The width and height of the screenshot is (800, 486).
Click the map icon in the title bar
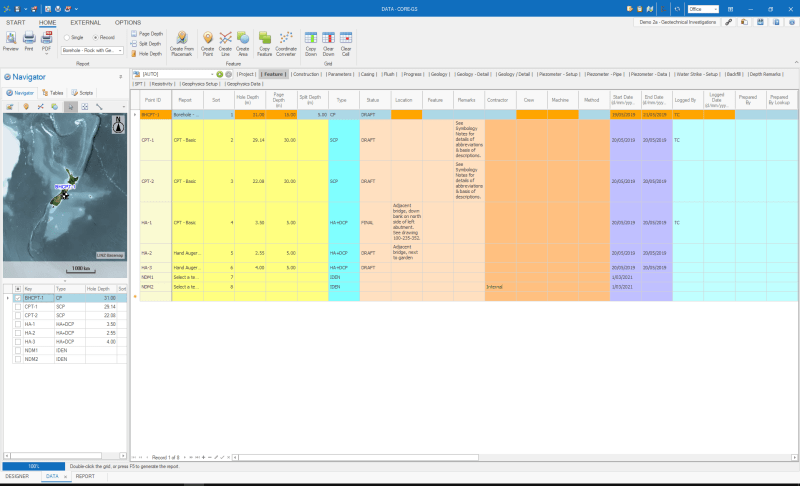[649, 9]
